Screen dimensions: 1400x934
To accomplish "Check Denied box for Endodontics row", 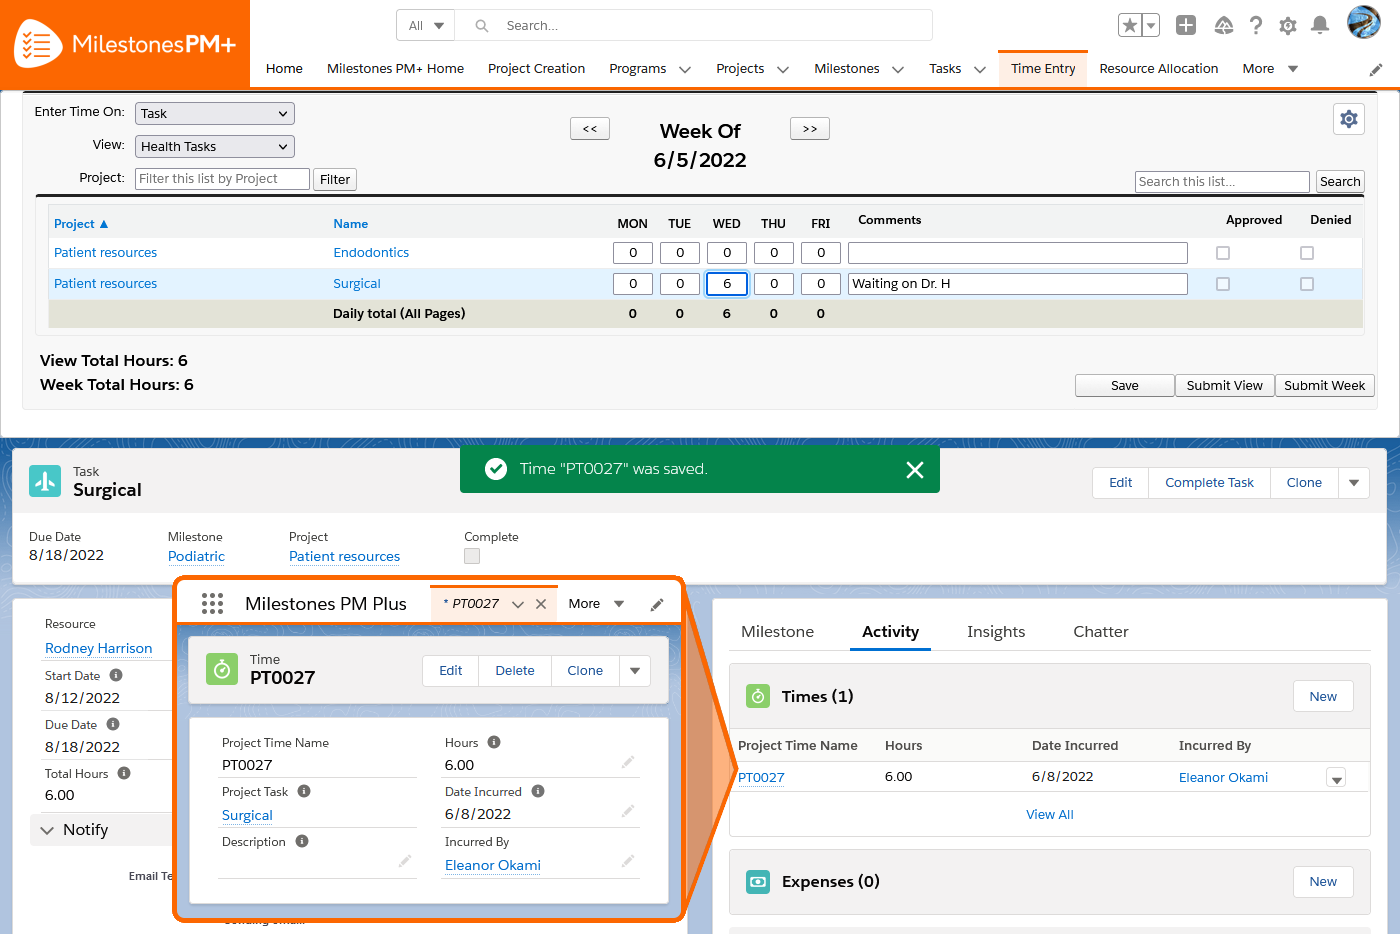I will coord(1307,254).
